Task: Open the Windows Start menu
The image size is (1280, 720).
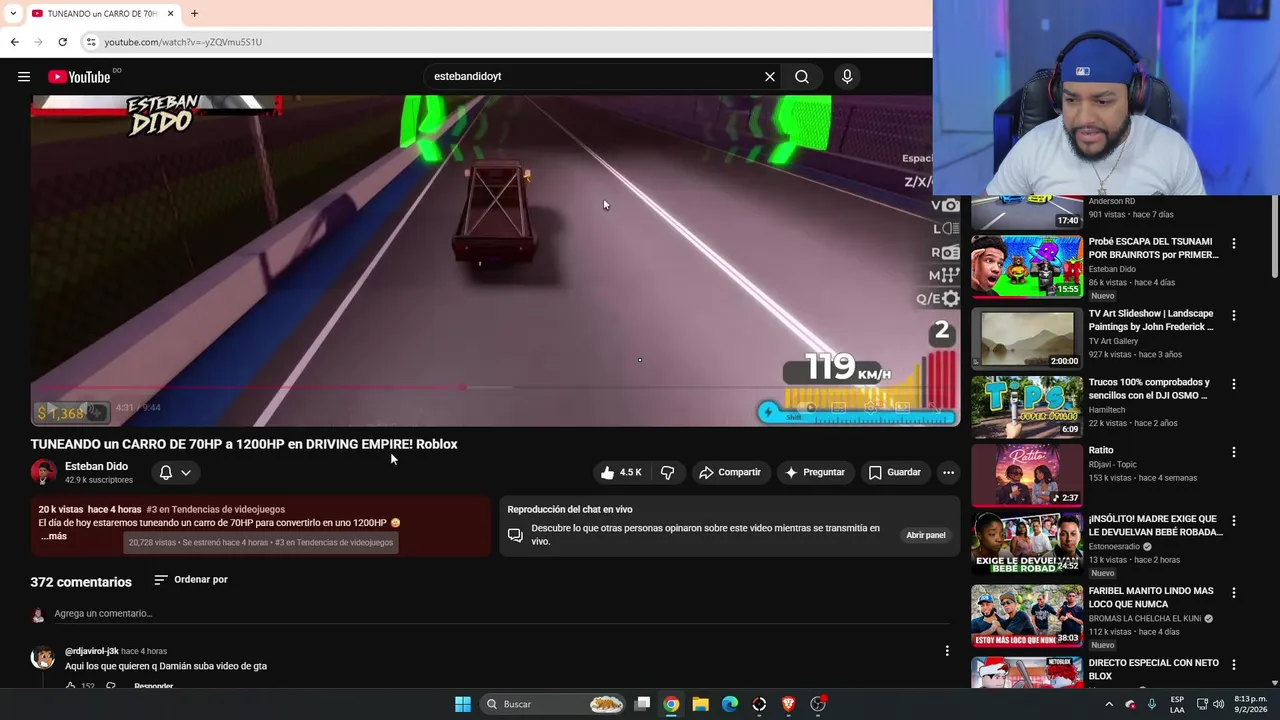Action: [x=462, y=704]
